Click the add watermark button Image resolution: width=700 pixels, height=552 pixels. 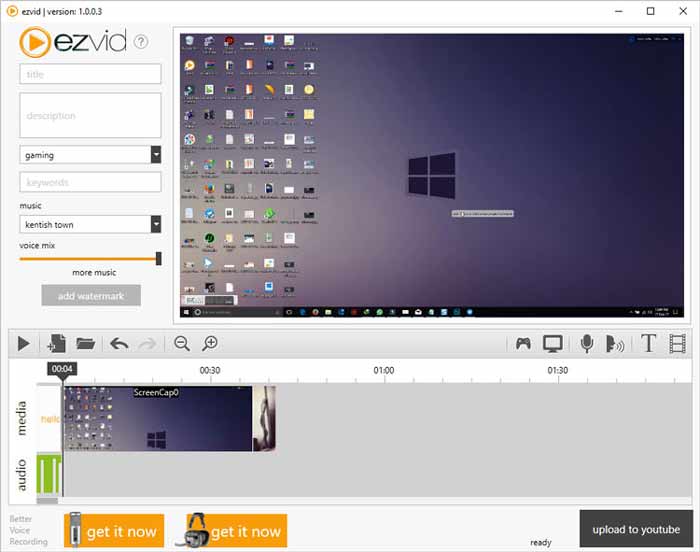point(91,296)
